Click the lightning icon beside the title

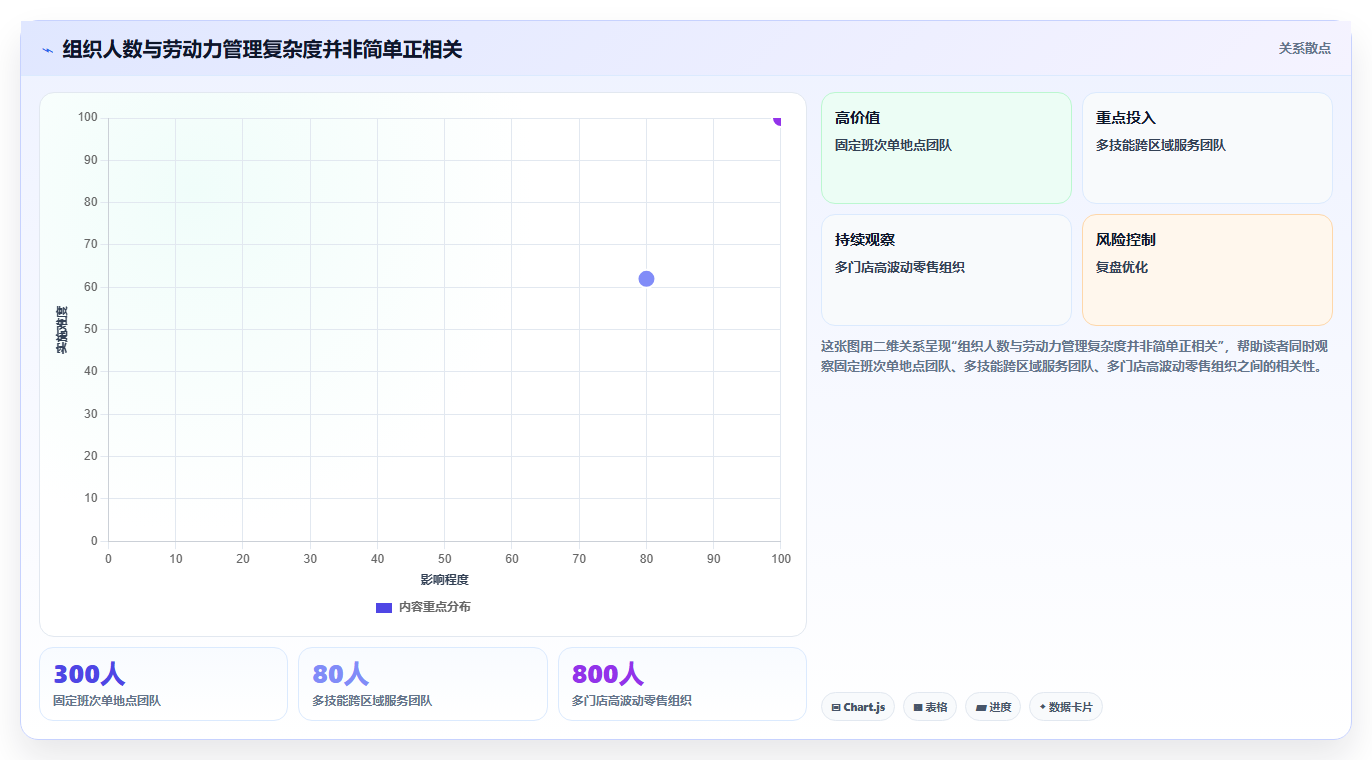click(47, 50)
